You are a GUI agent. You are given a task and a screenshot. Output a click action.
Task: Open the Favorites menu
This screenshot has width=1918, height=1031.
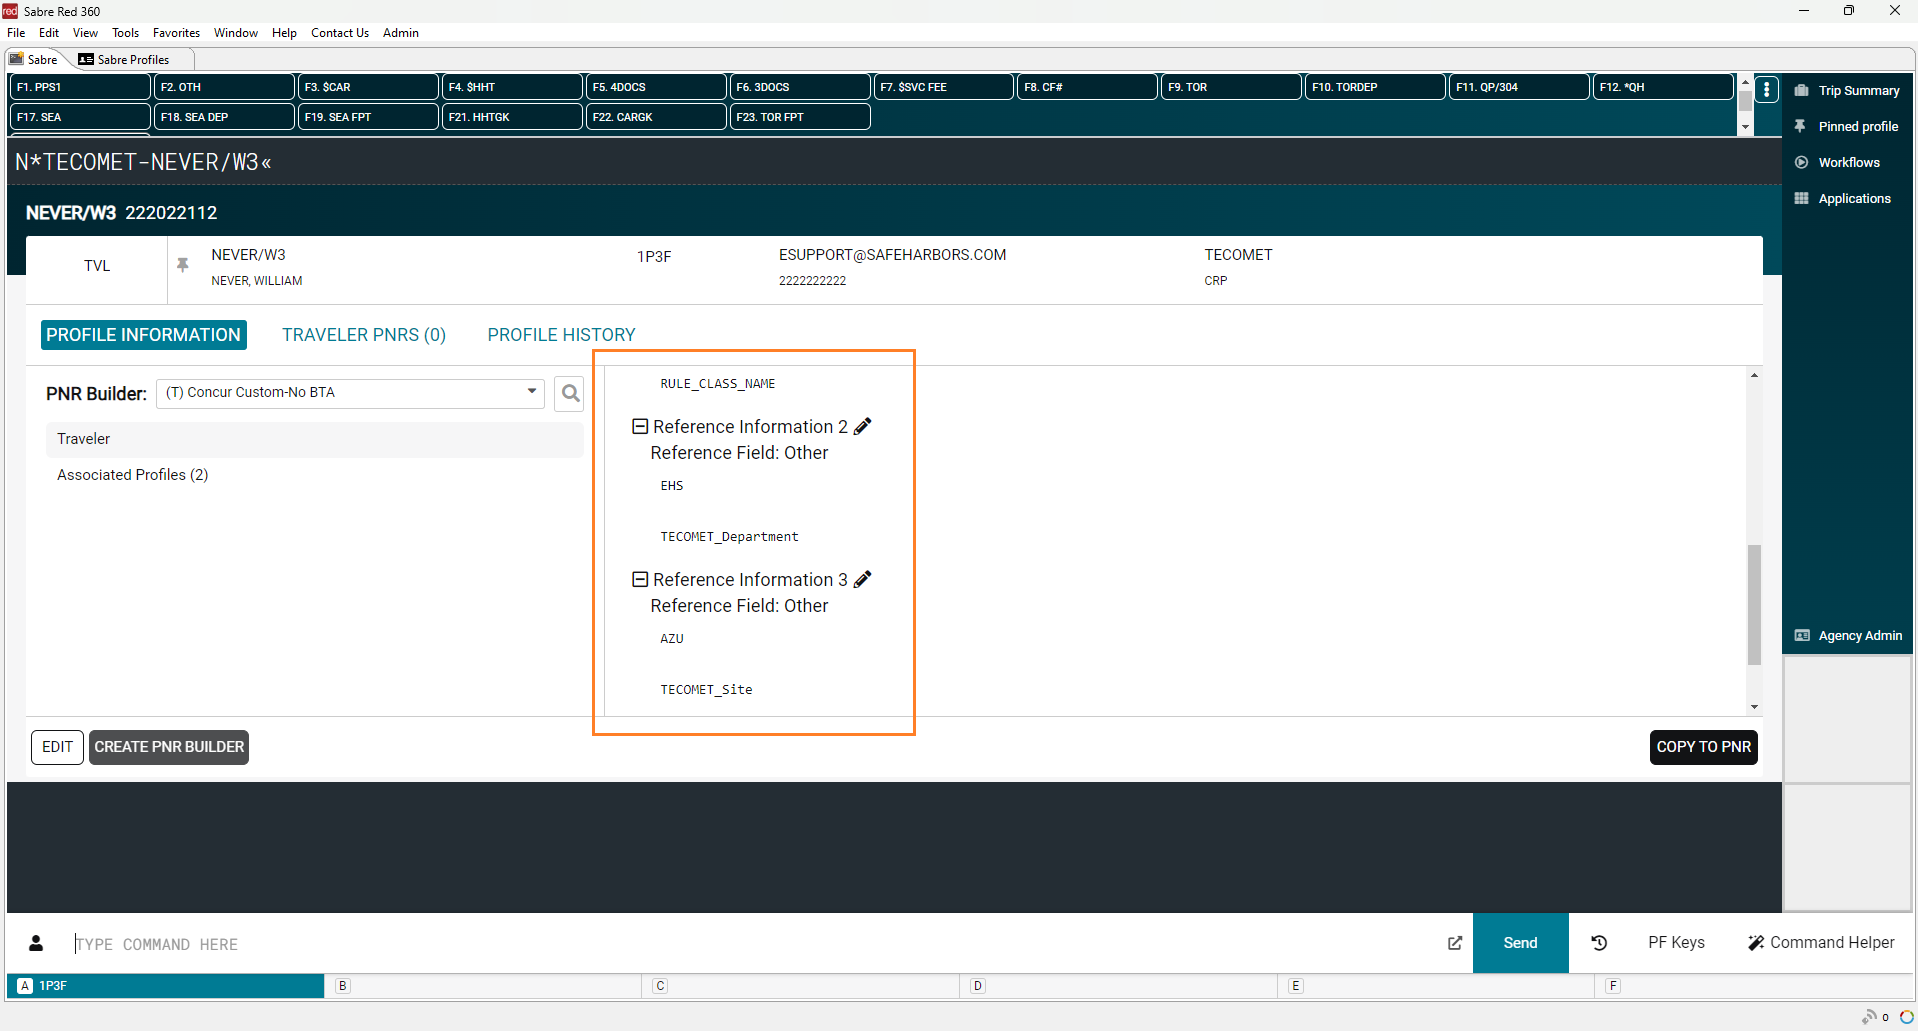pos(176,33)
